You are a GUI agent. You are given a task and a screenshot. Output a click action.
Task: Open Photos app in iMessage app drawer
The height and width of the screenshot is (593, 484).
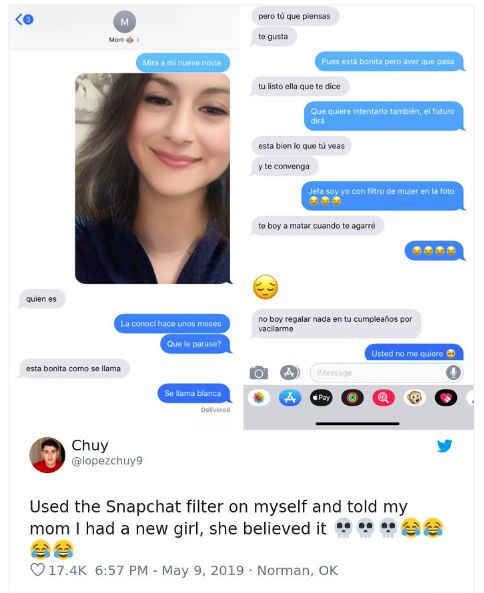coord(259,398)
